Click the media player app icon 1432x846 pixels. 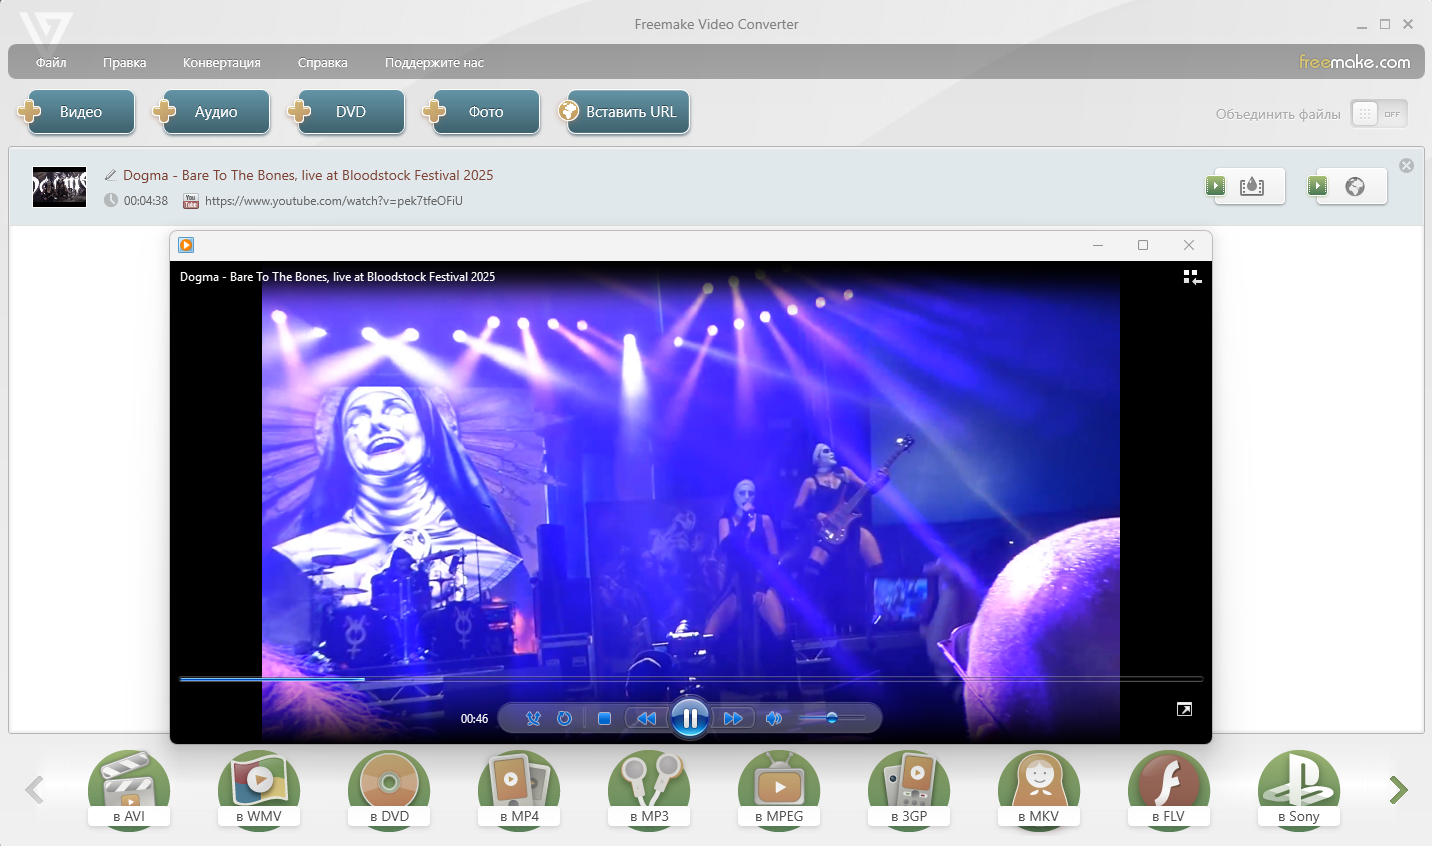(x=186, y=245)
